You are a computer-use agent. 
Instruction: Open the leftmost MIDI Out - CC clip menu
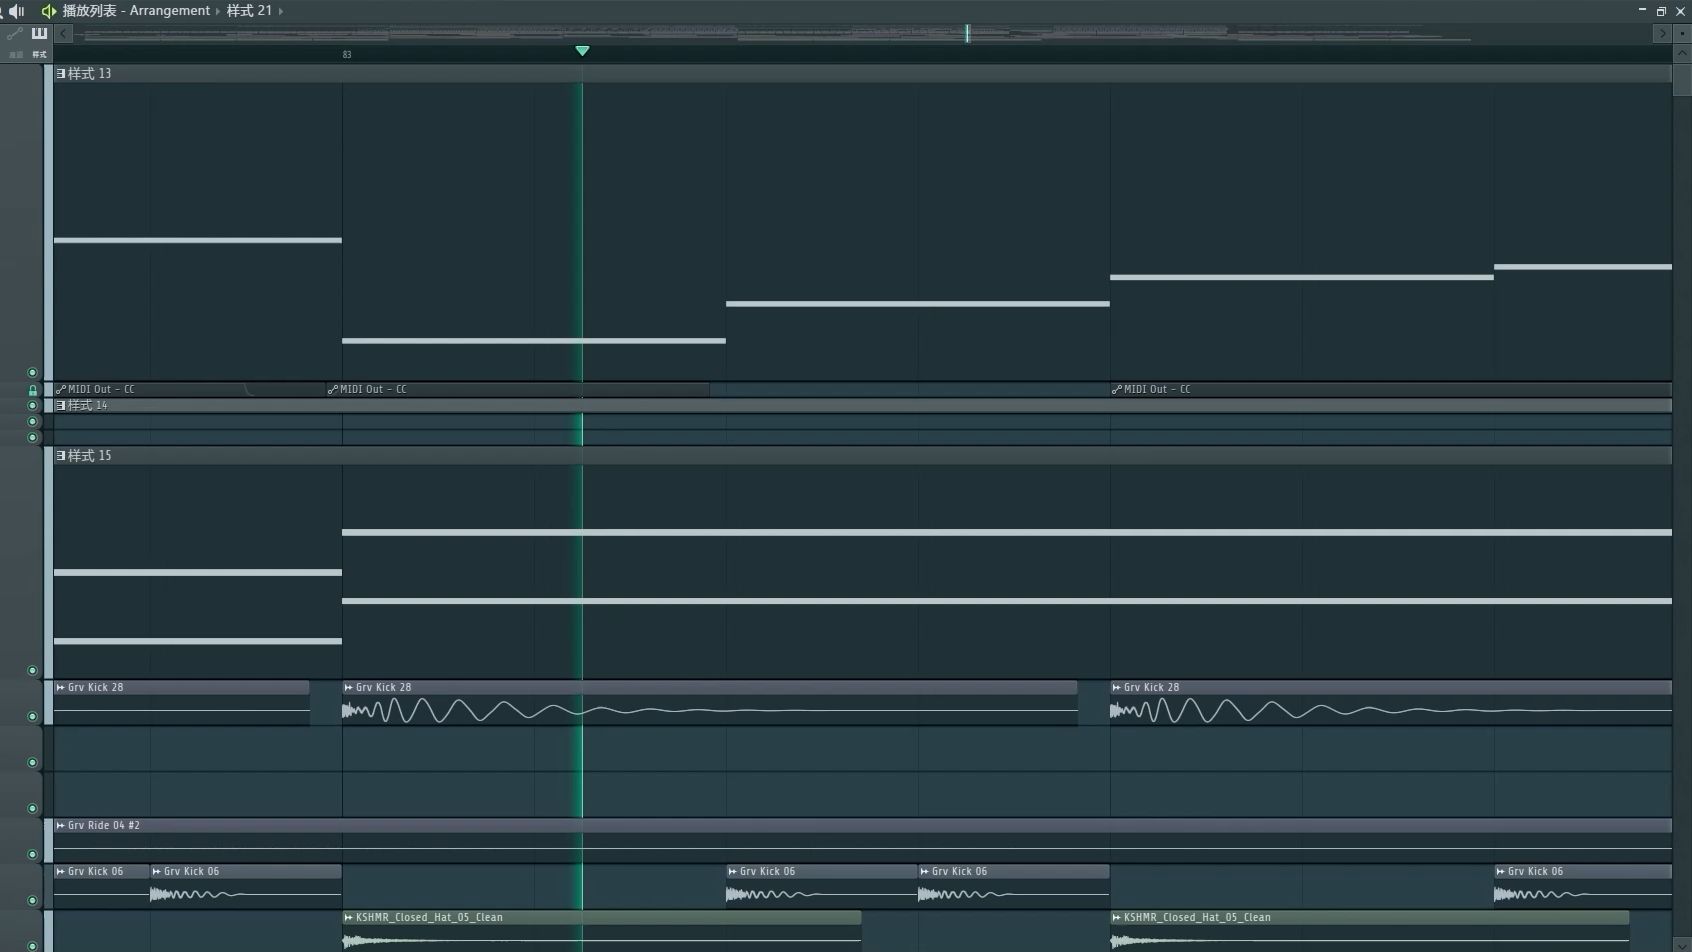click(60, 389)
